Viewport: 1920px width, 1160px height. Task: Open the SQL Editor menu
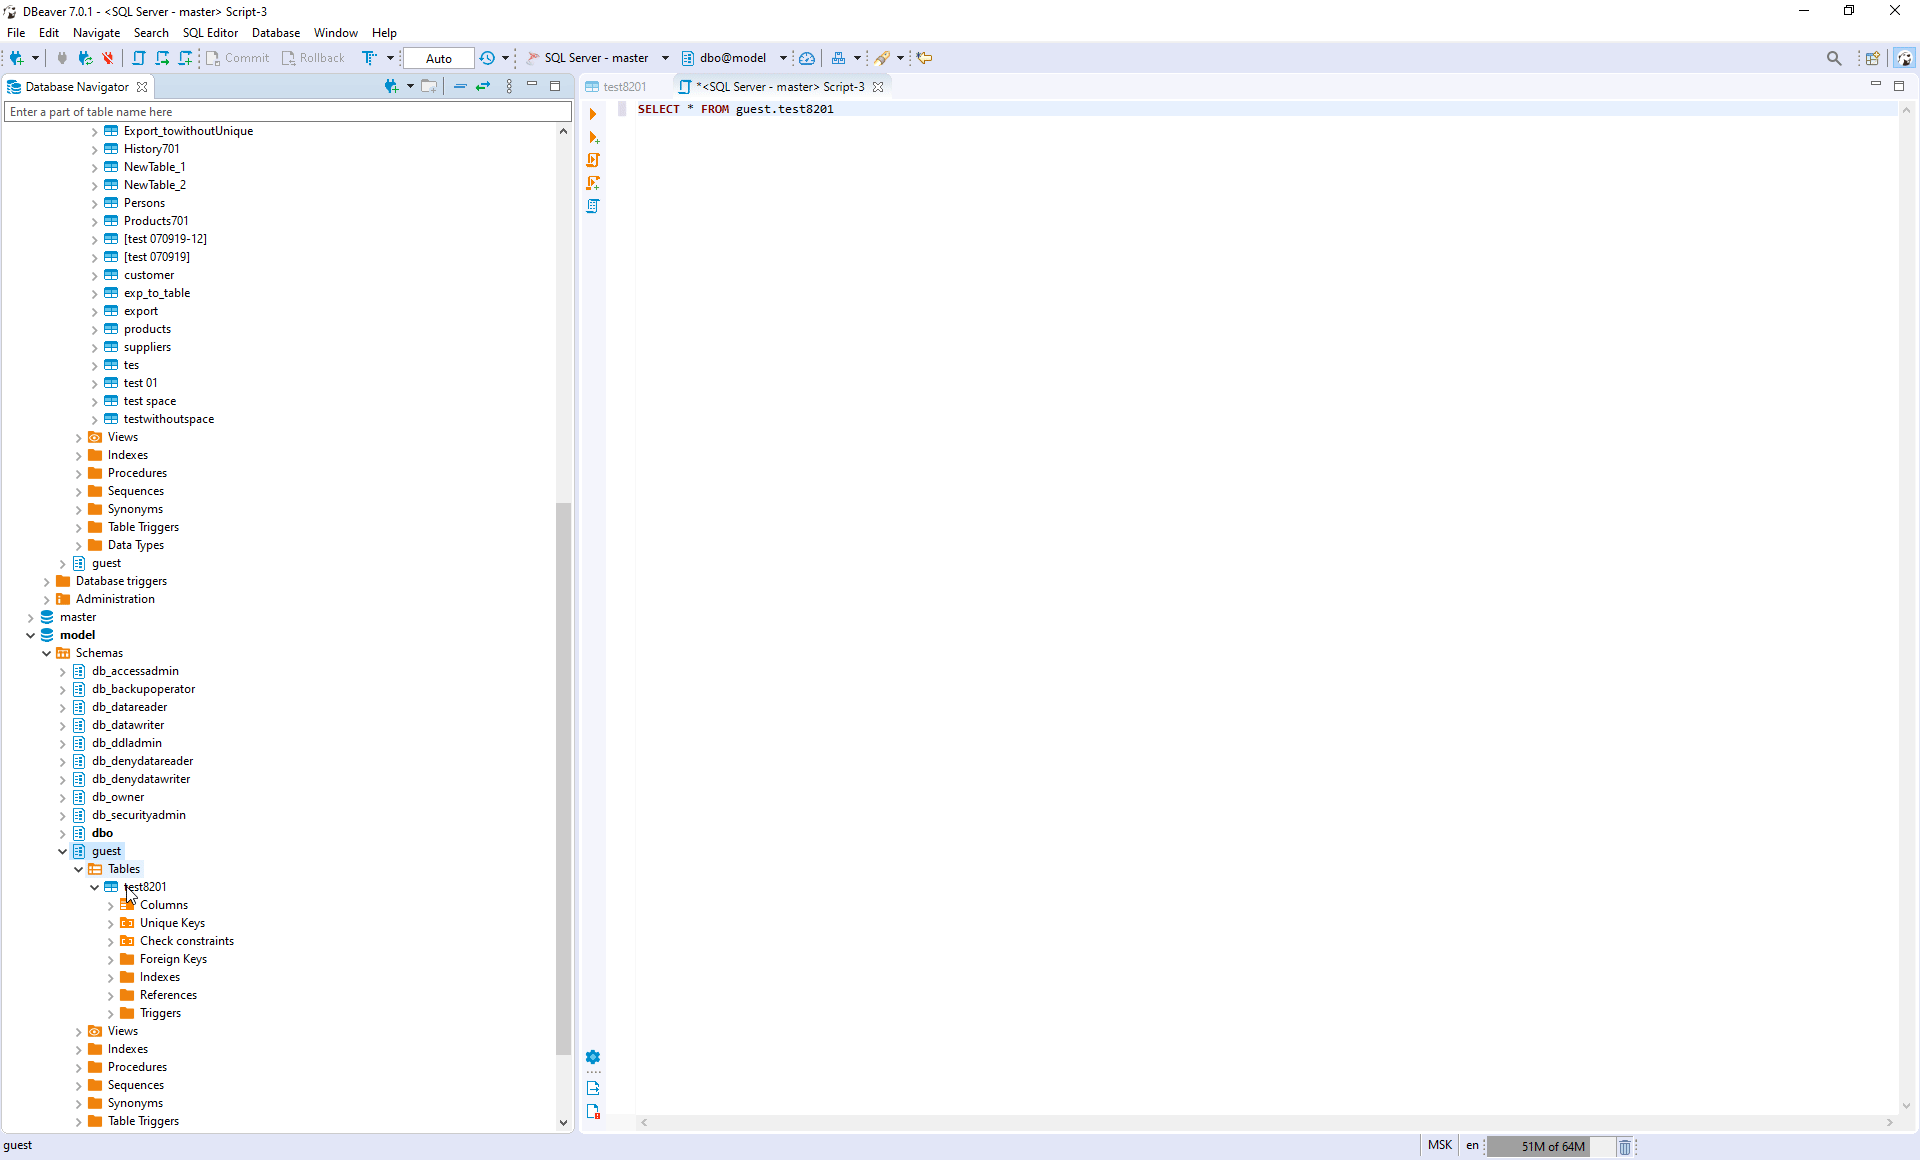point(210,32)
